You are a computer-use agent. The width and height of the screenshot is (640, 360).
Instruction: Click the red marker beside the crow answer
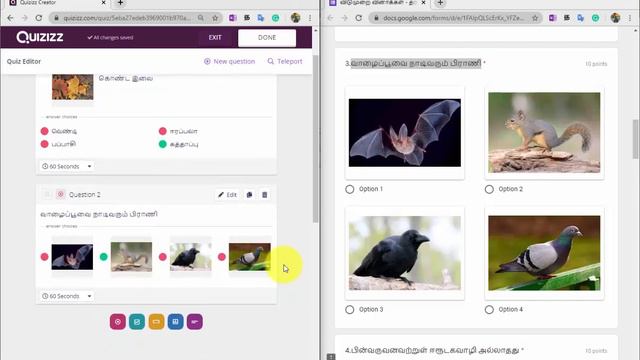[162, 257]
